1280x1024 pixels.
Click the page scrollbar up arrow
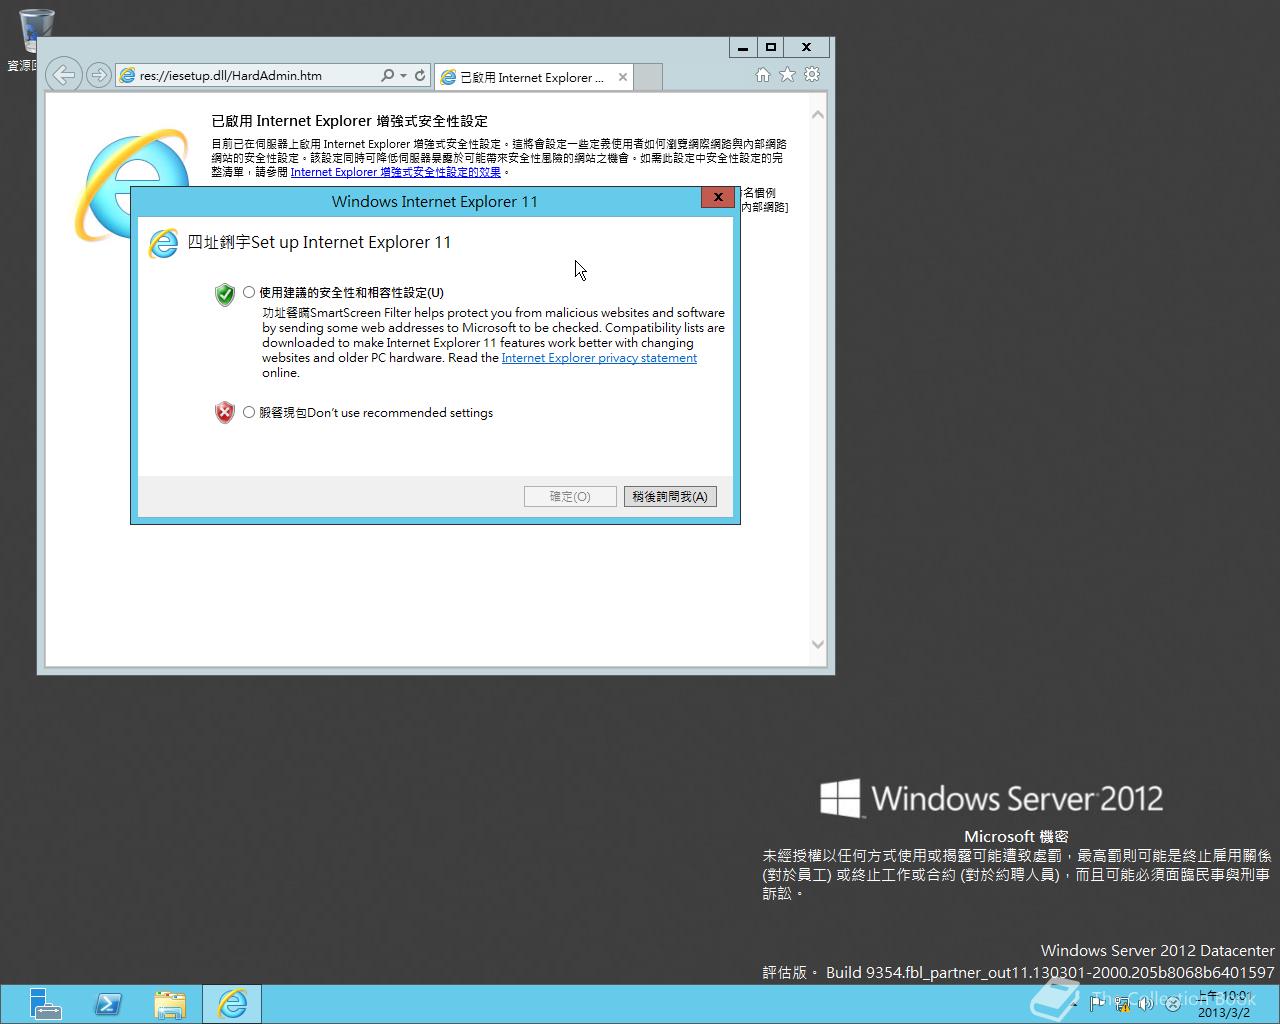tap(818, 115)
